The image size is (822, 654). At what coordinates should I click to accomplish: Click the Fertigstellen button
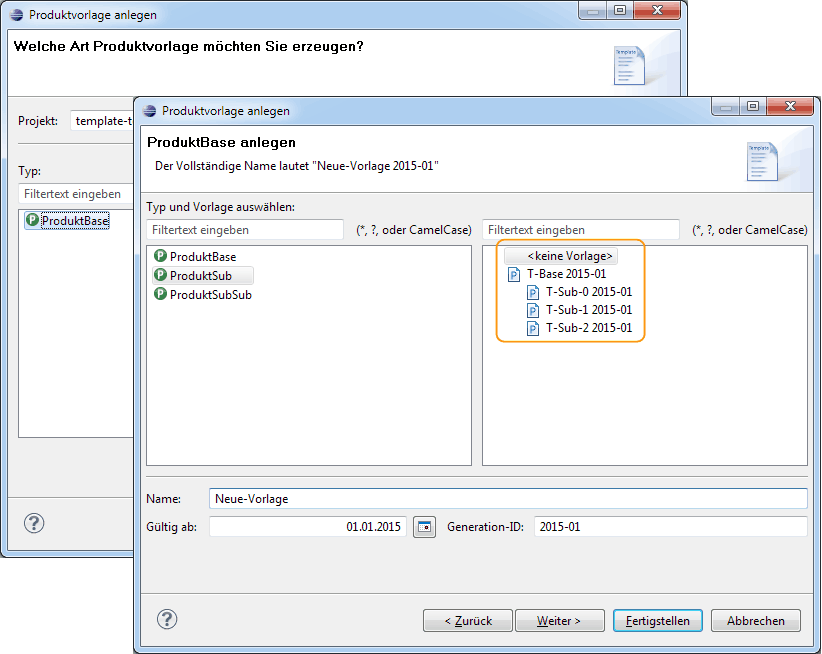click(657, 620)
